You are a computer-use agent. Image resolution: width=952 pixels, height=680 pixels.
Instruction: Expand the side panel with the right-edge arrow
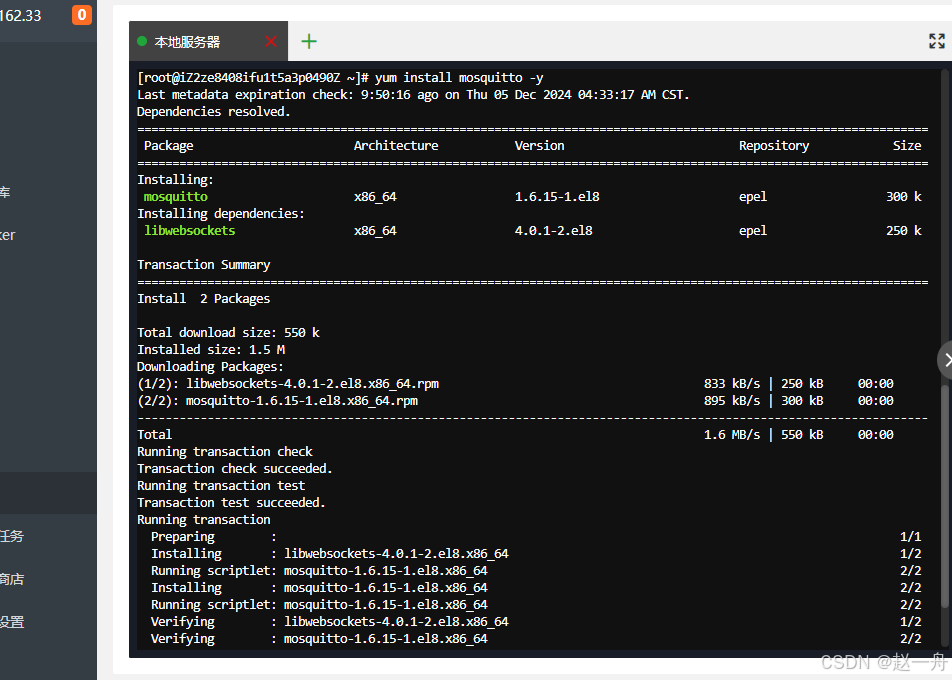tap(946, 359)
